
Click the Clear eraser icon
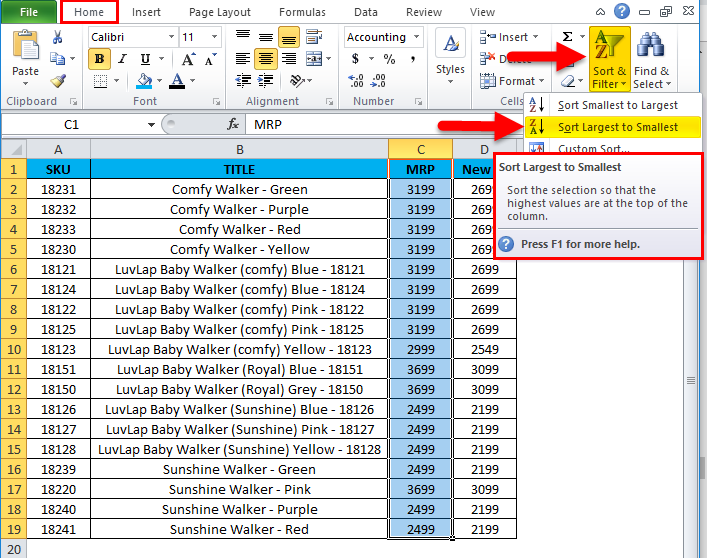(569, 81)
